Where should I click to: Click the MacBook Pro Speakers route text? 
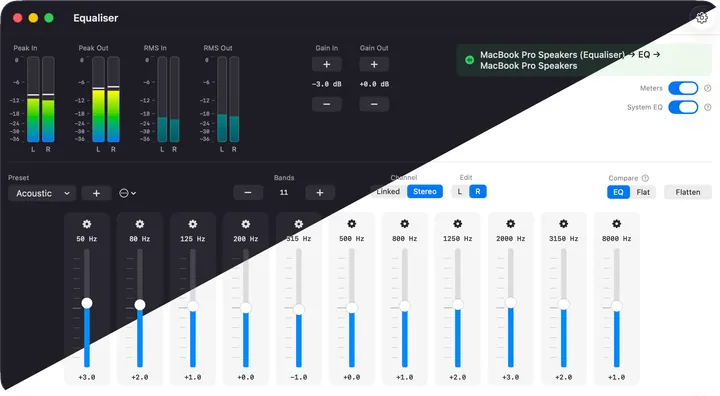click(x=570, y=60)
